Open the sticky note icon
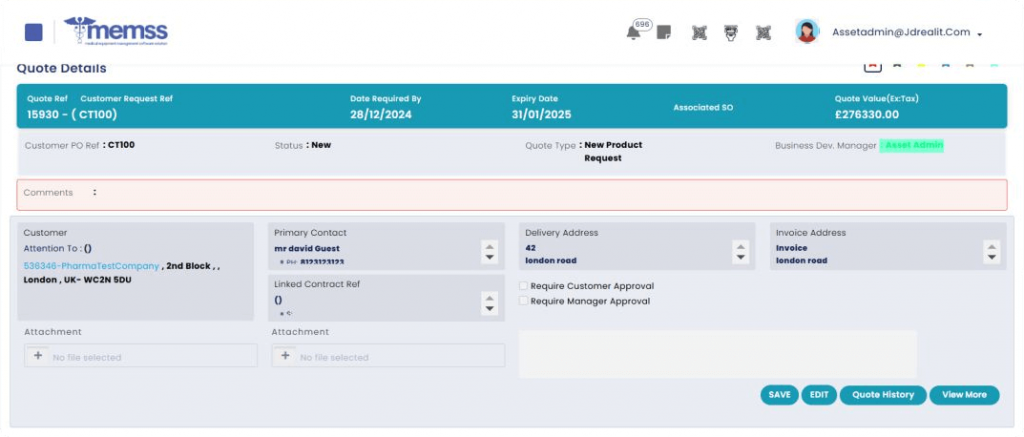This screenshot has height=437, width=1024. [664, 32]
